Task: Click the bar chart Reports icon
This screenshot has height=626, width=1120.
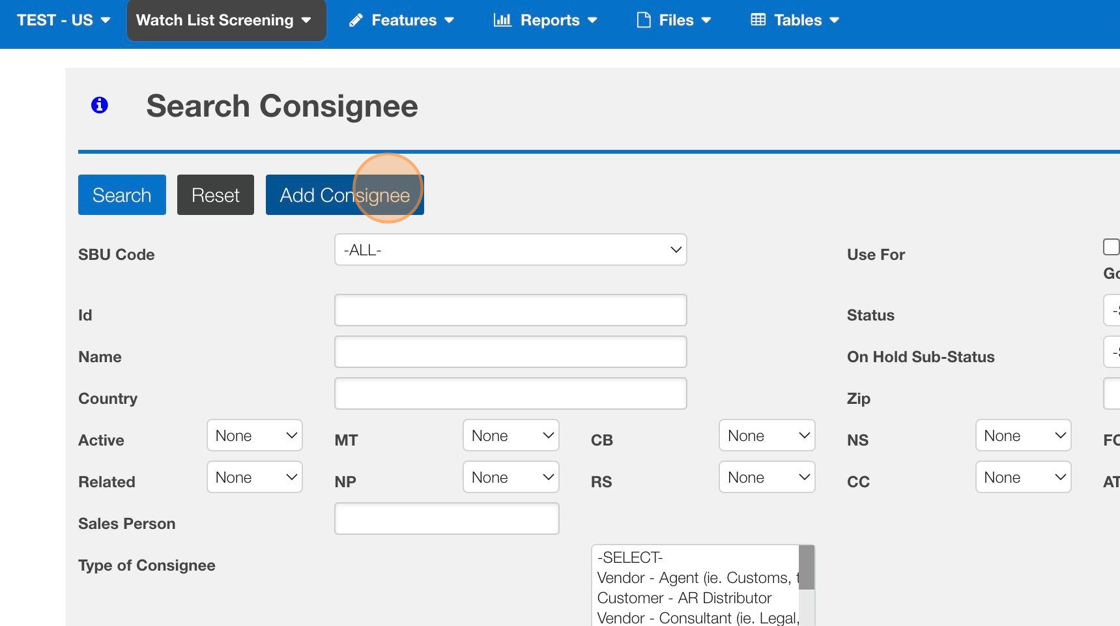Action: [x=502, y=20]
